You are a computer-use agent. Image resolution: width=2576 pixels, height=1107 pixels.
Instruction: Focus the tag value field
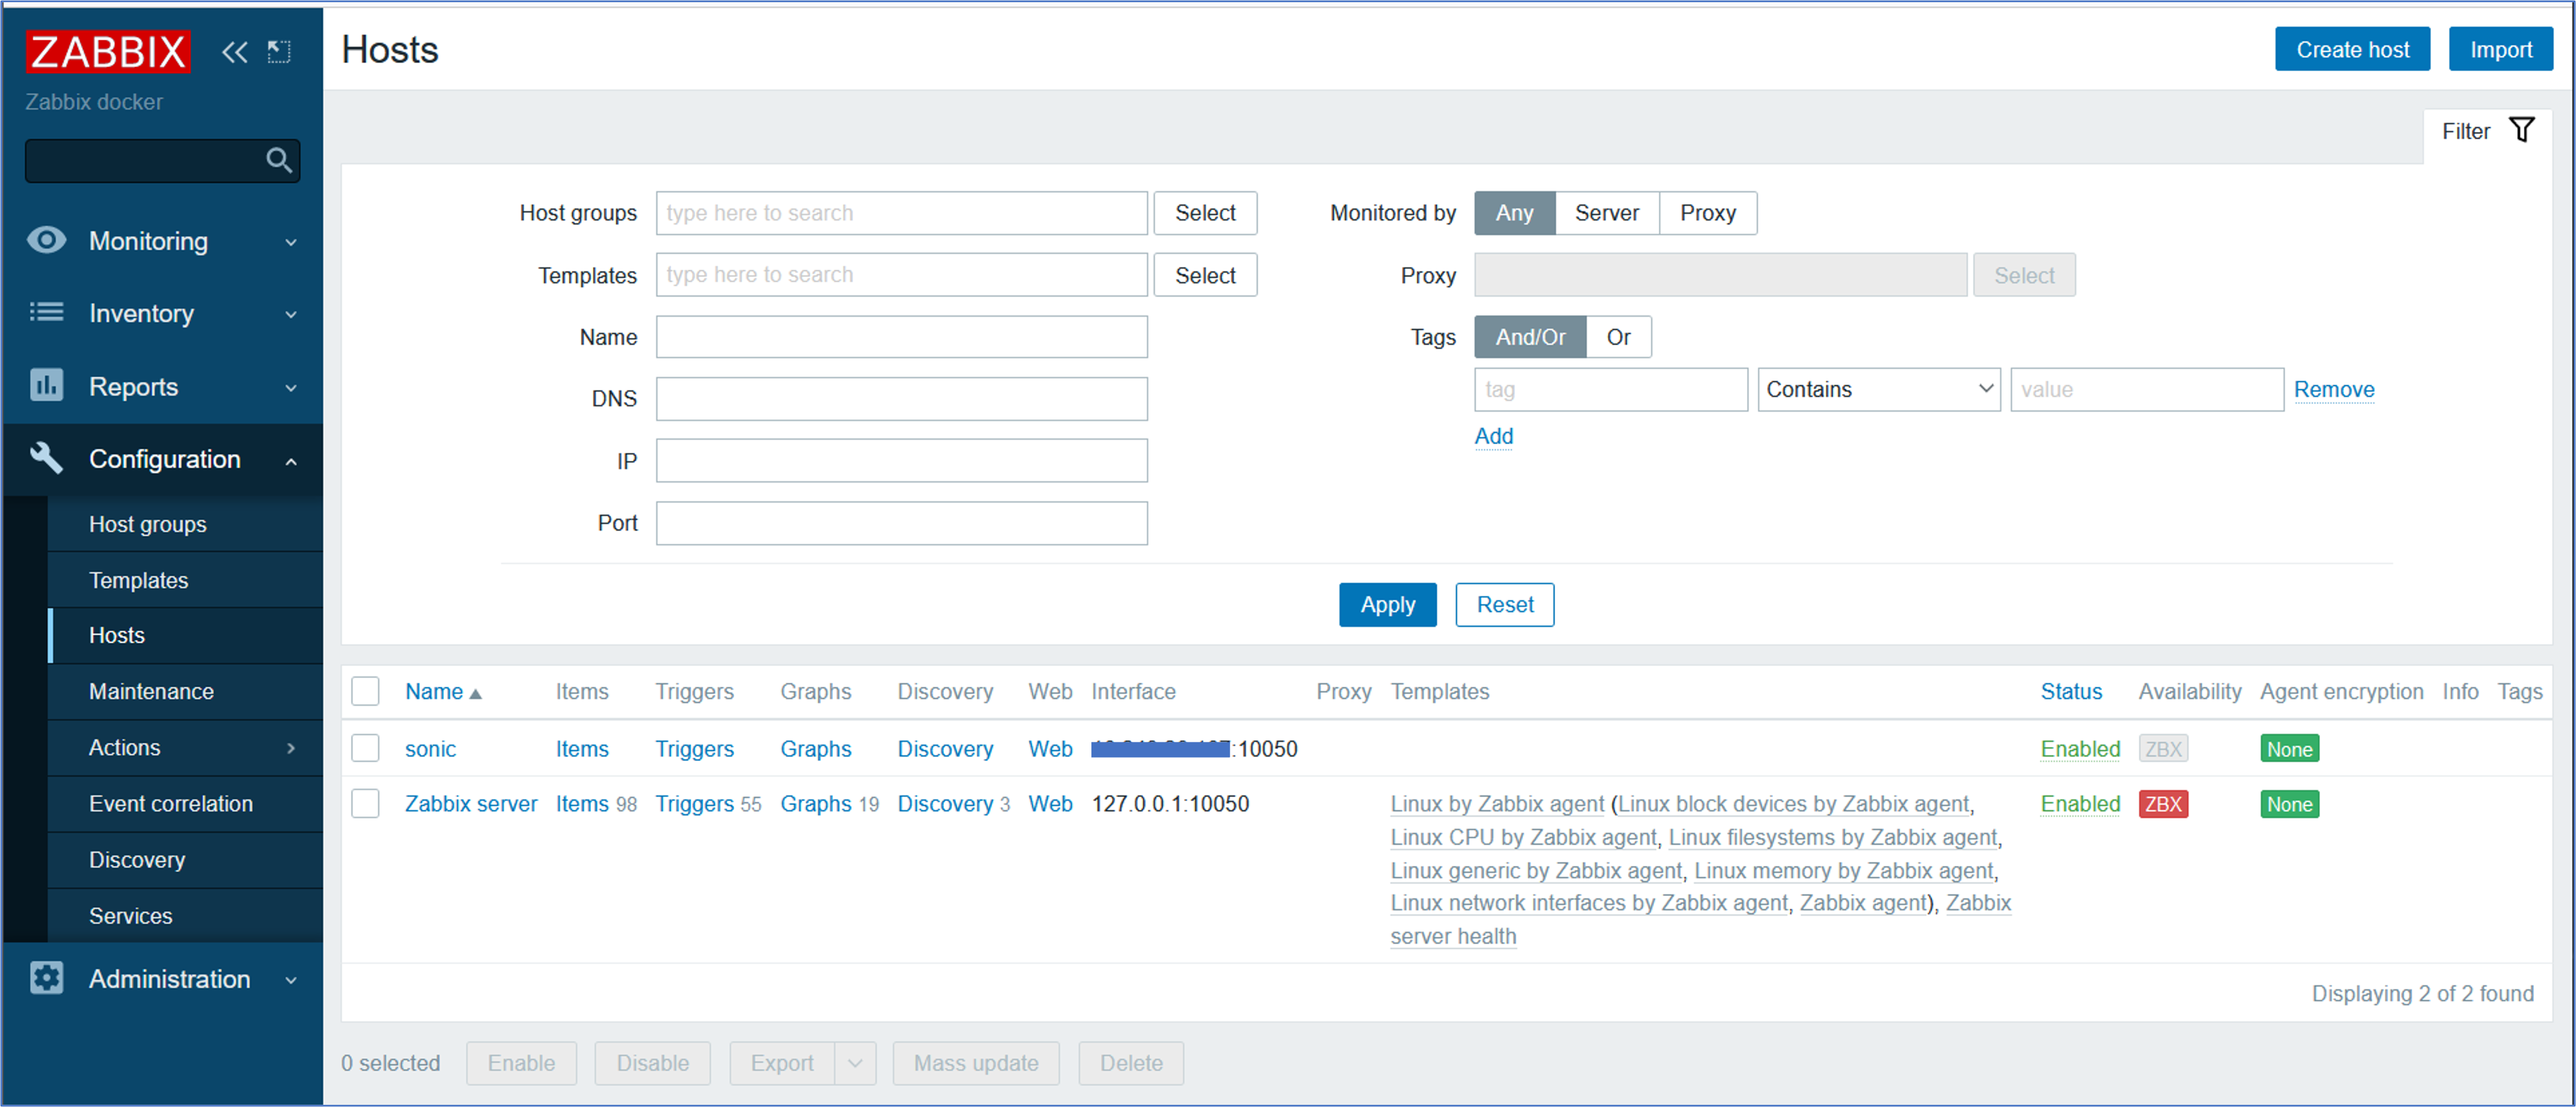click(x=2146, y=389)
